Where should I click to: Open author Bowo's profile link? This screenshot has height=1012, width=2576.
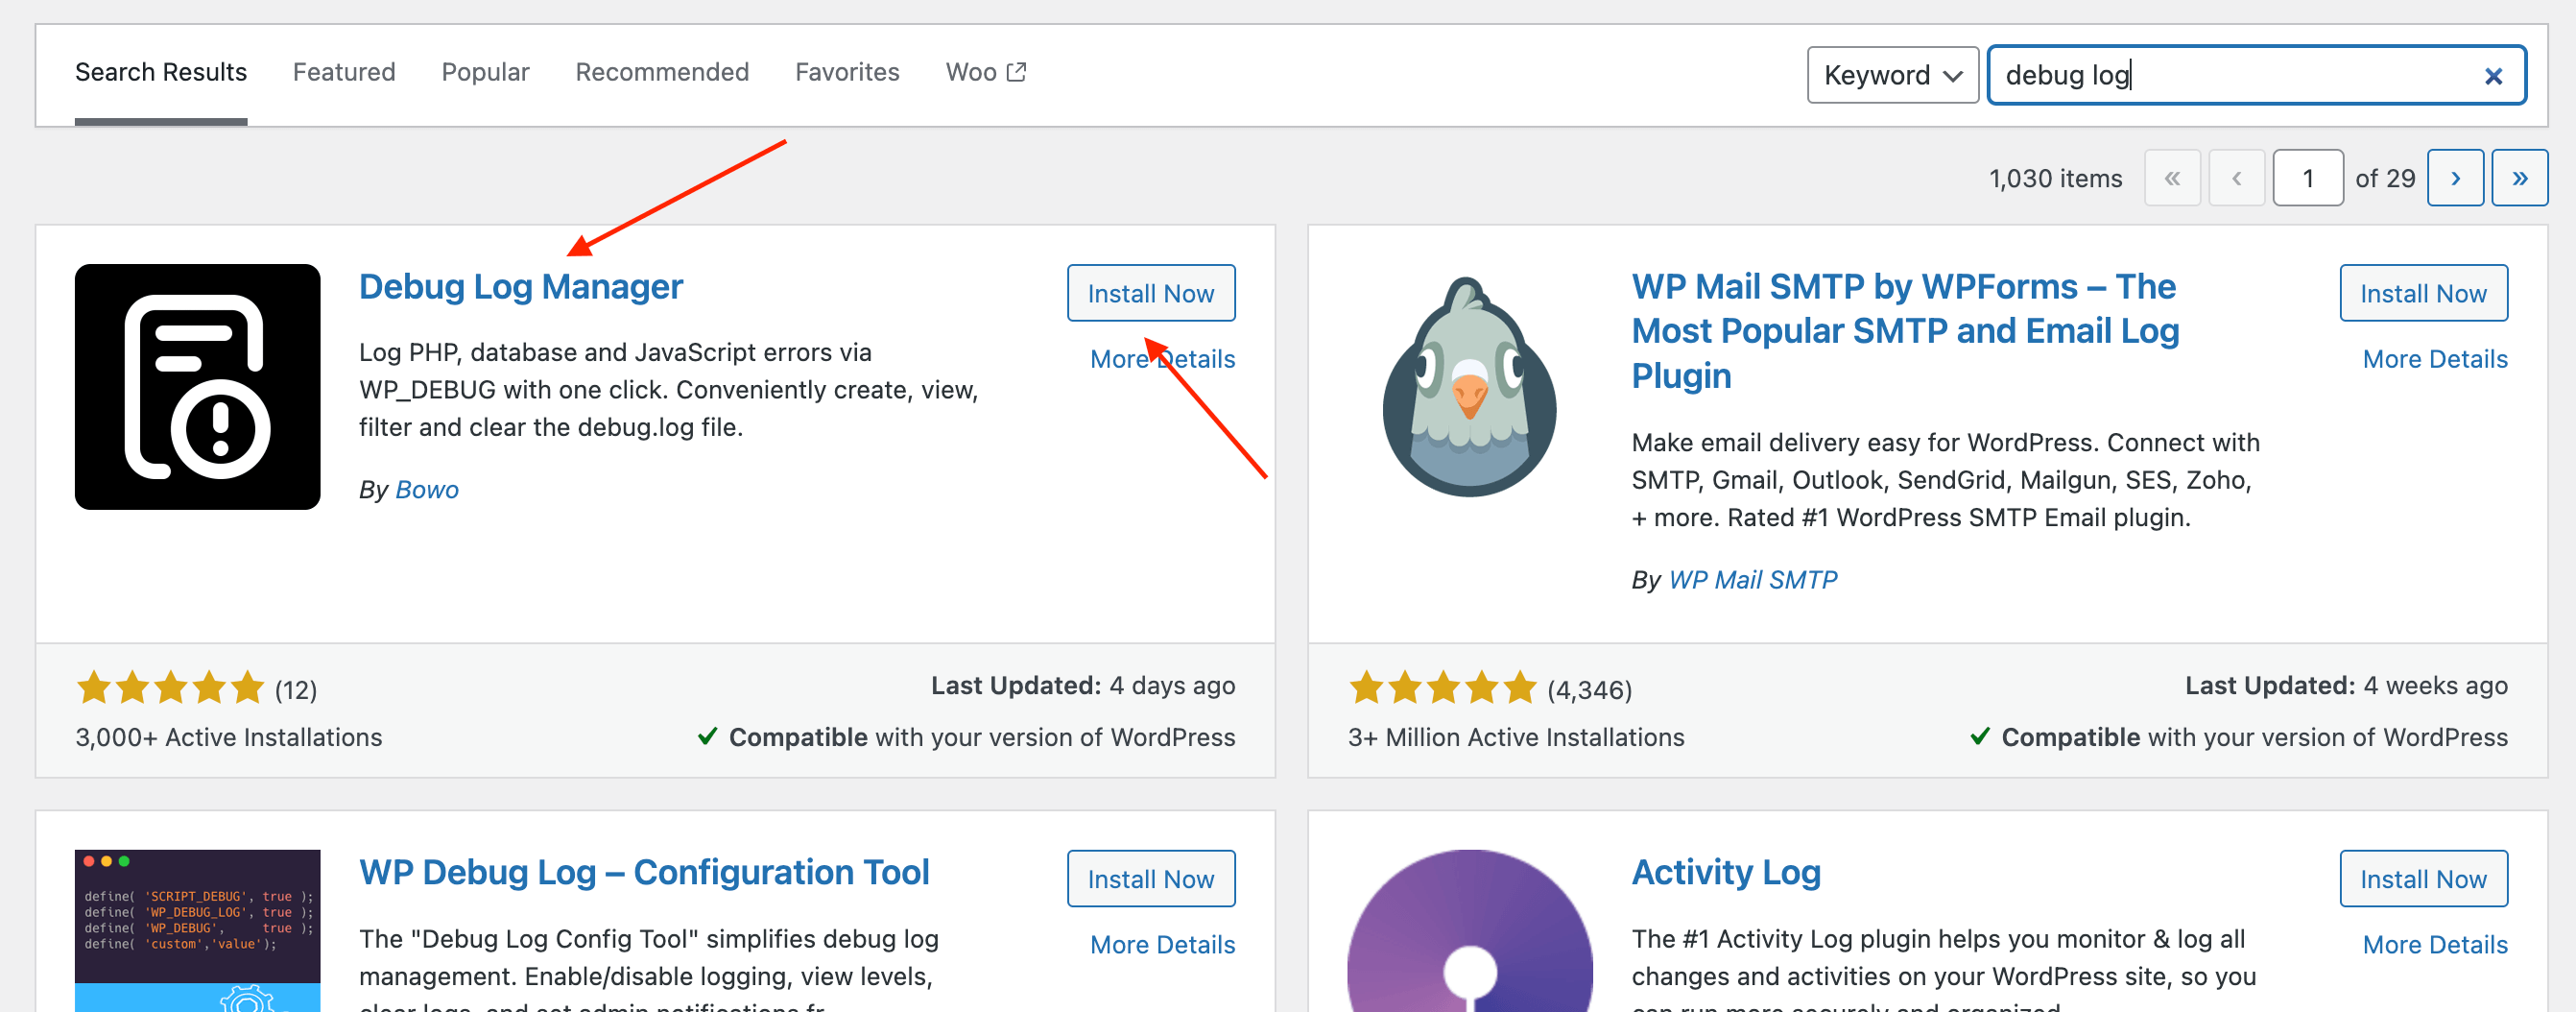click(427, 490)
